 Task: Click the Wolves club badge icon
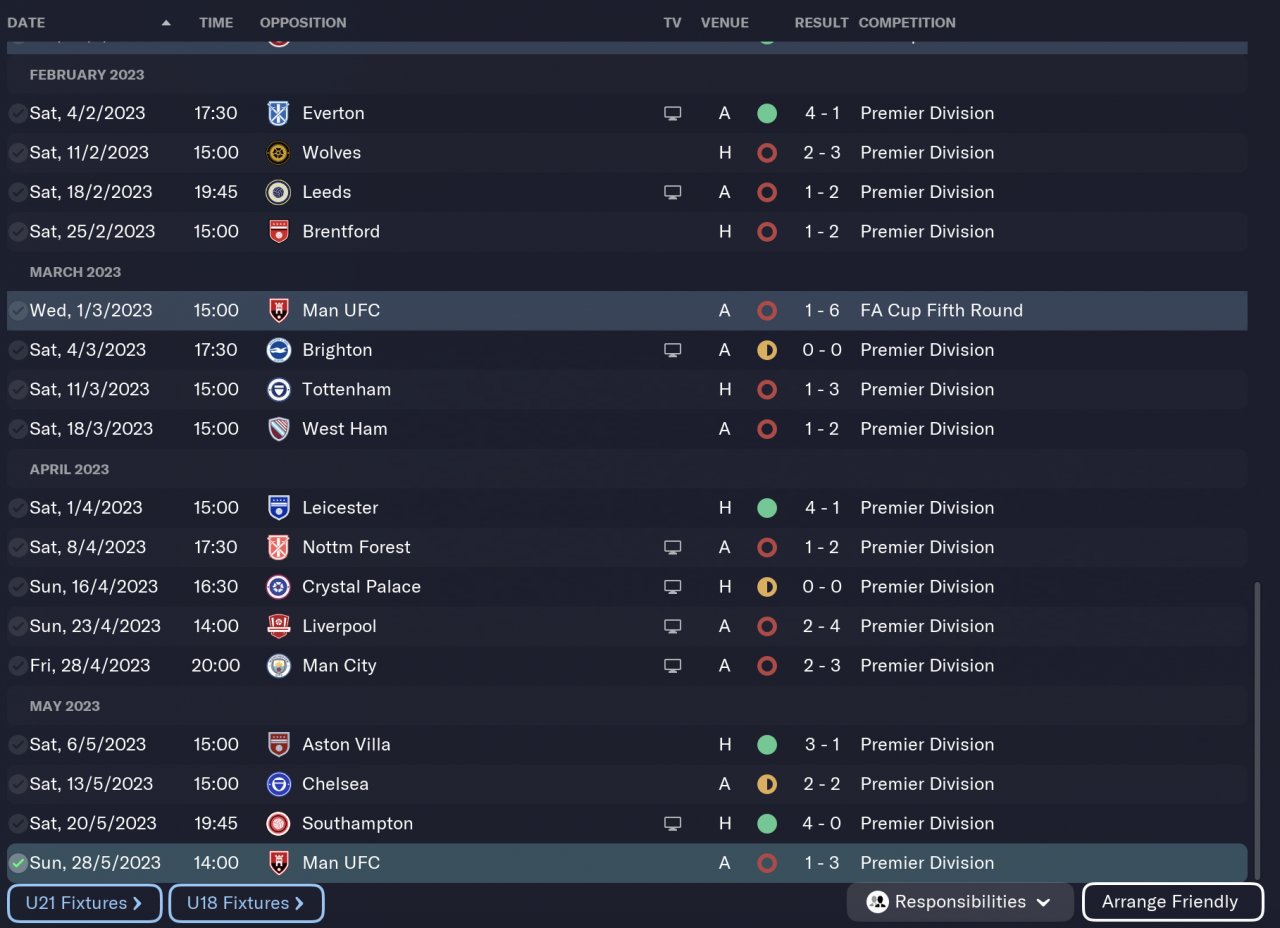[278, 153]
